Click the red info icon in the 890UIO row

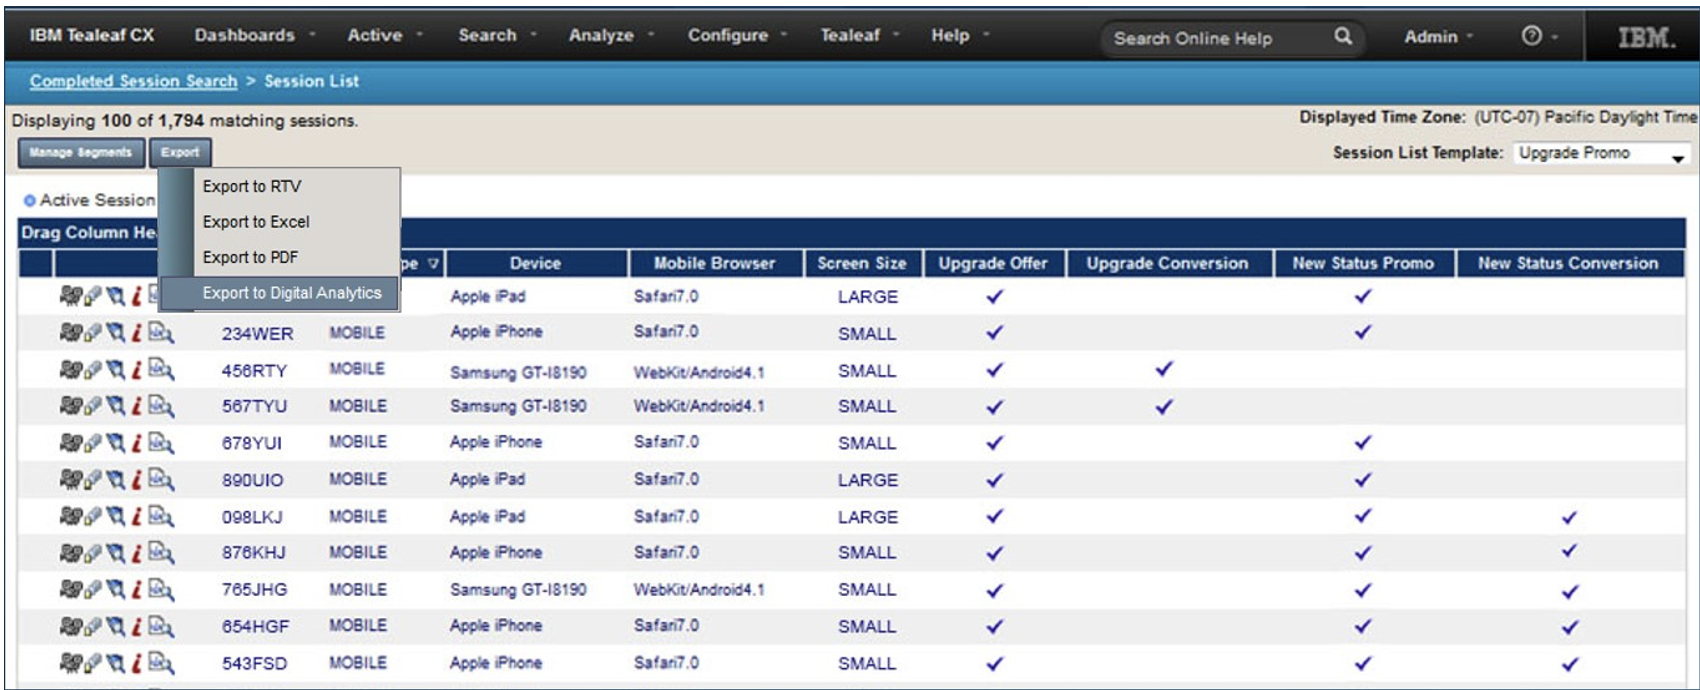(x=136, y=479)
